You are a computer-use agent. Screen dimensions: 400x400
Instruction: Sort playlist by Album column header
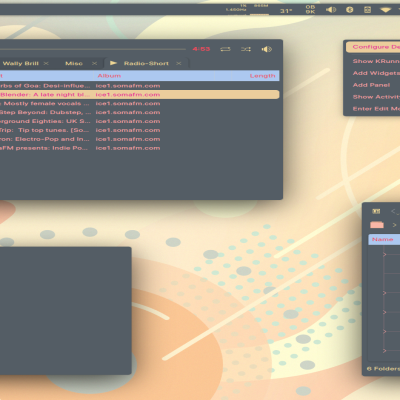pyautogui.click(x=153, y=76)
